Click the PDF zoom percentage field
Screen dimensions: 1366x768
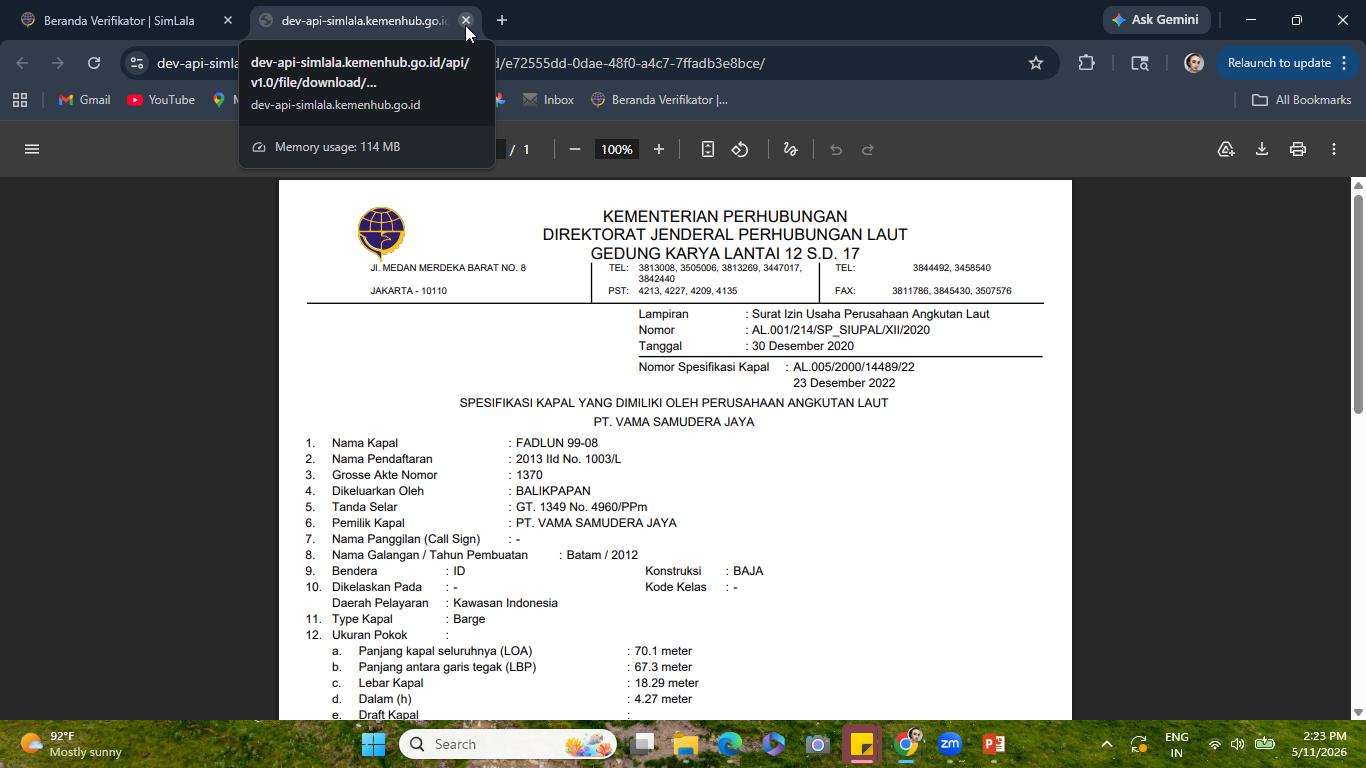pyautogui.click(x=616, y=149)
